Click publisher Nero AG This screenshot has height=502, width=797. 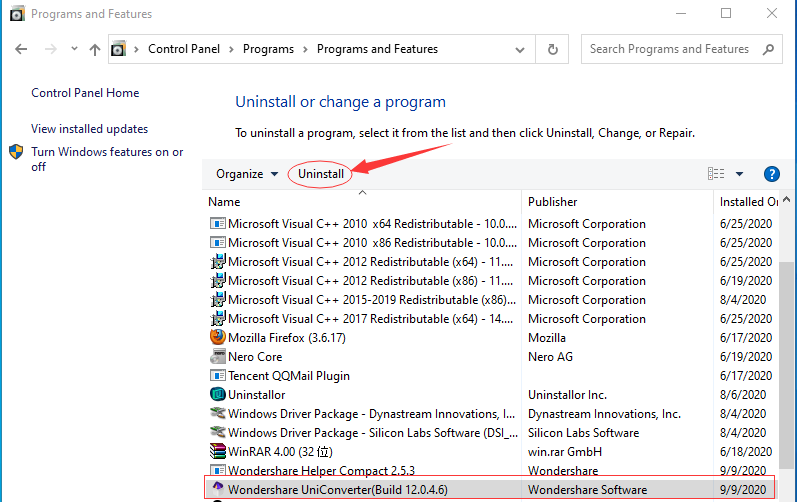pyautogui.click(x=550, y=357)
